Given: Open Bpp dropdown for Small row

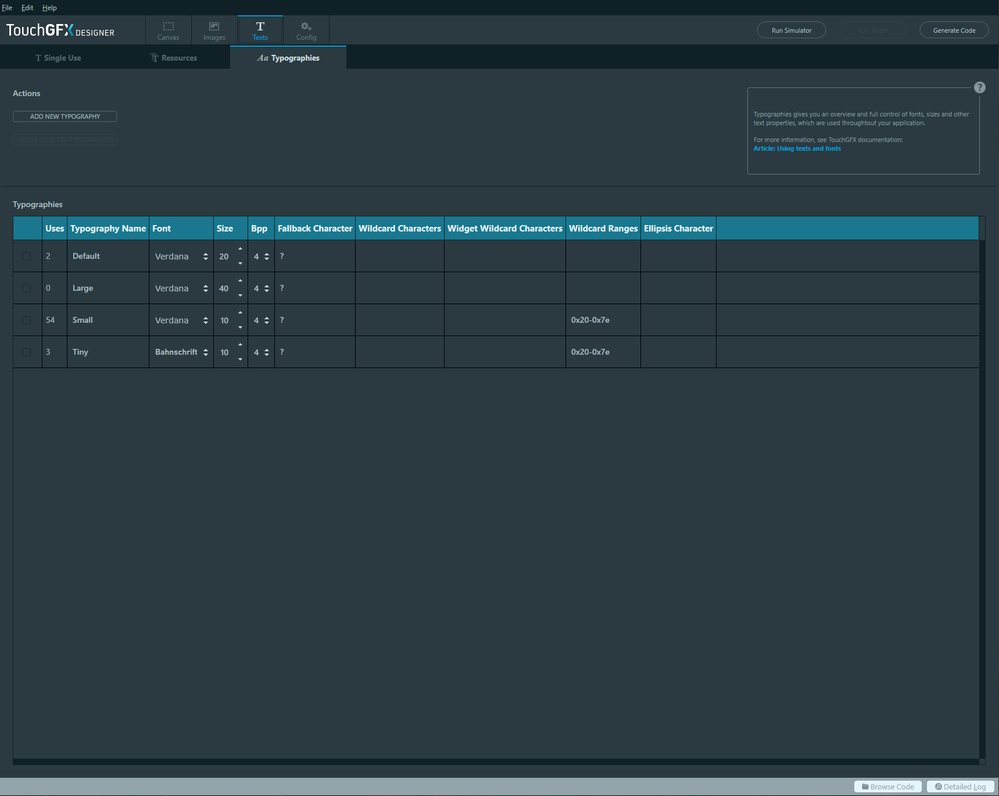Looking at the screenshot, I should 261,320.
